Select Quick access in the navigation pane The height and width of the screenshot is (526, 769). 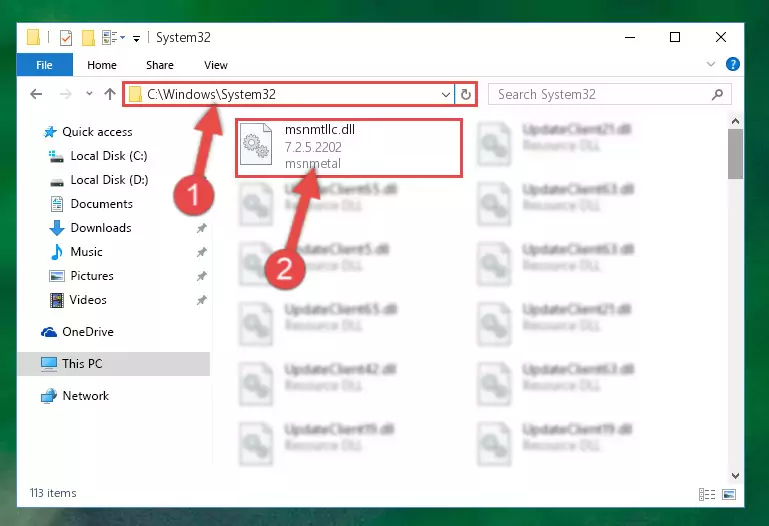pyautogui.click(x=97, y=132)
